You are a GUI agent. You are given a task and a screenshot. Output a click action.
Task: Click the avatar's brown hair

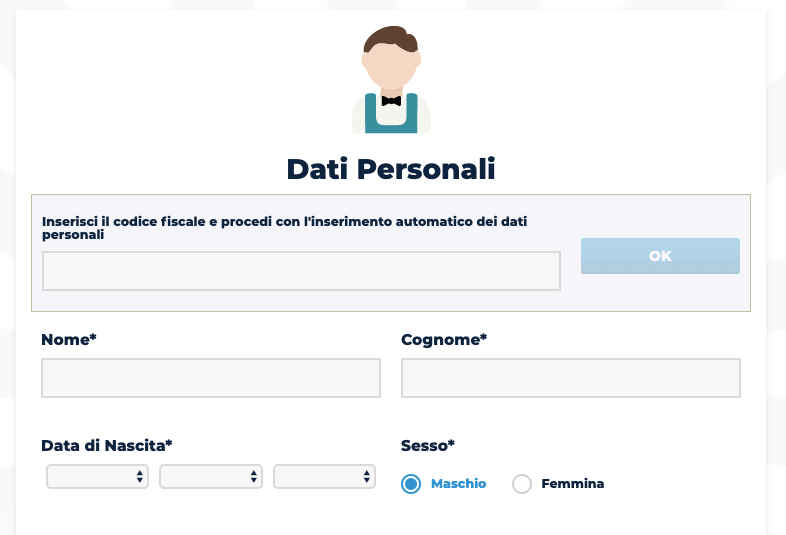click(390, 39)
